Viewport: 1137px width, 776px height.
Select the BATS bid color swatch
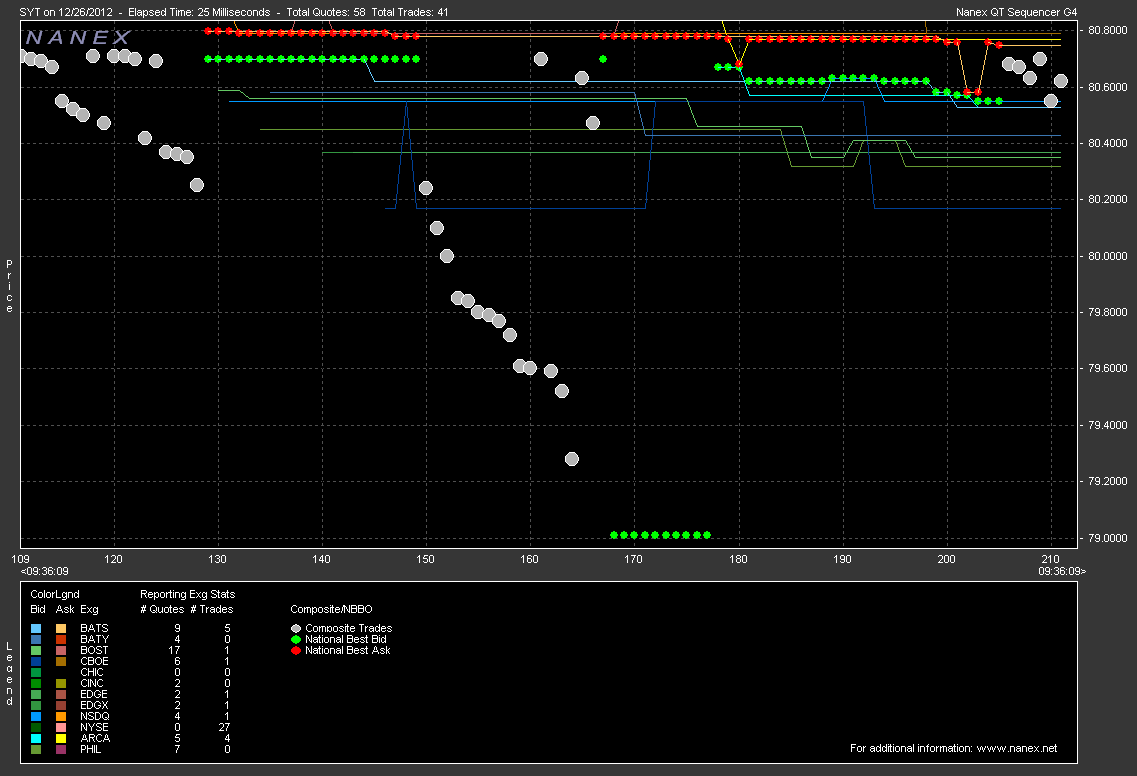click(36, 629)
